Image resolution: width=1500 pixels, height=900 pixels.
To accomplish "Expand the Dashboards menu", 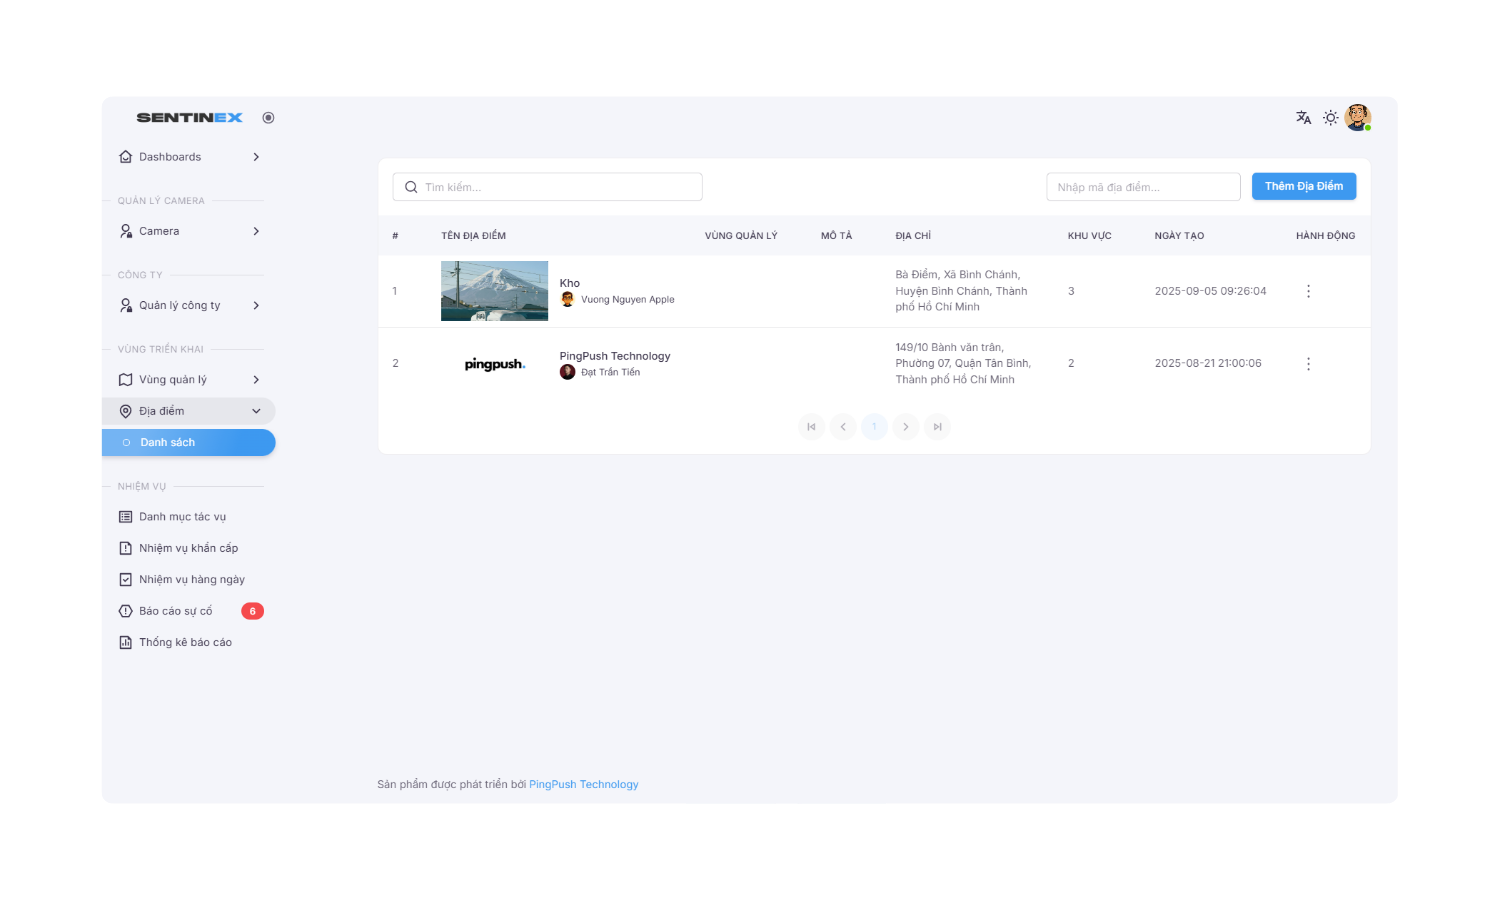I will coord(189,157).
